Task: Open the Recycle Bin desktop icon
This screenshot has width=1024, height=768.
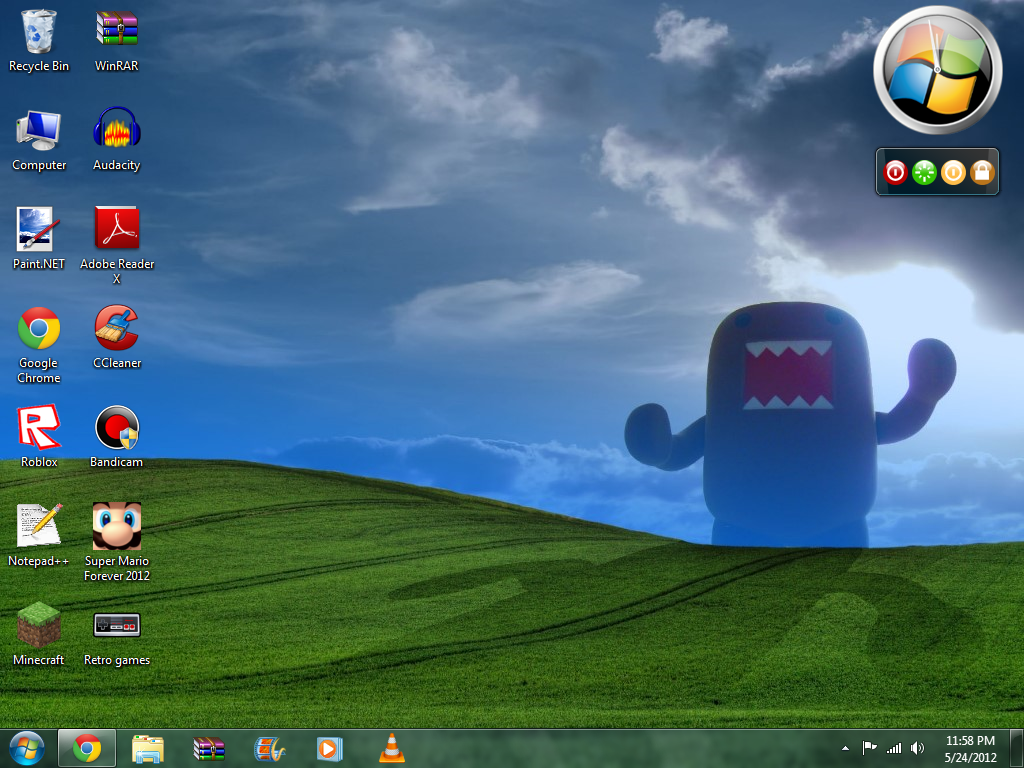Action: click(x=39, y=40)
